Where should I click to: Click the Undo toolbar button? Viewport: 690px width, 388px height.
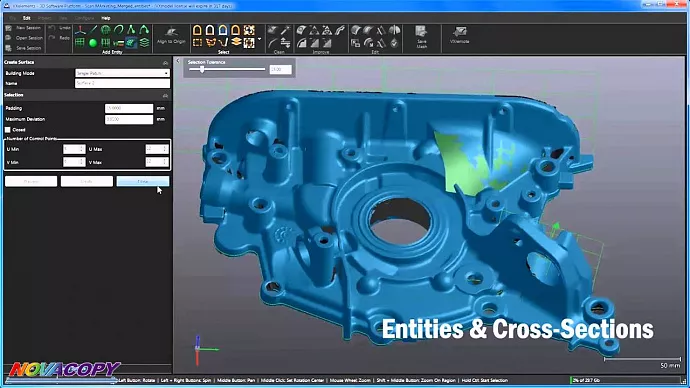tap(60, 28)
